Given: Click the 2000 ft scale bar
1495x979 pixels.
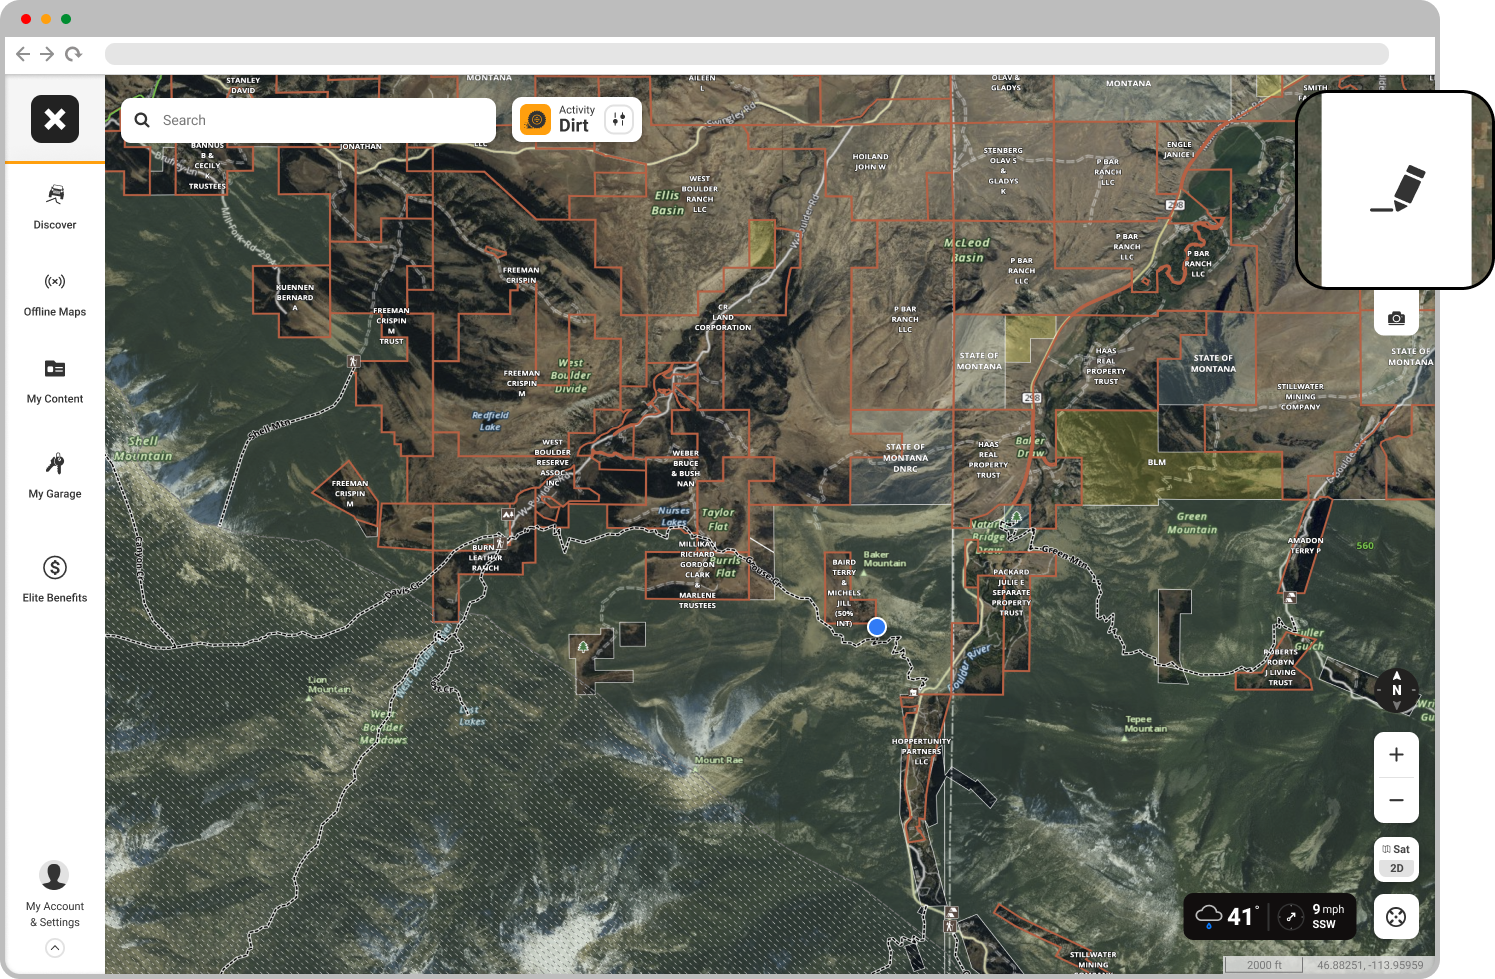Looking at the screenshot, I should click(x=1264, y=965).
